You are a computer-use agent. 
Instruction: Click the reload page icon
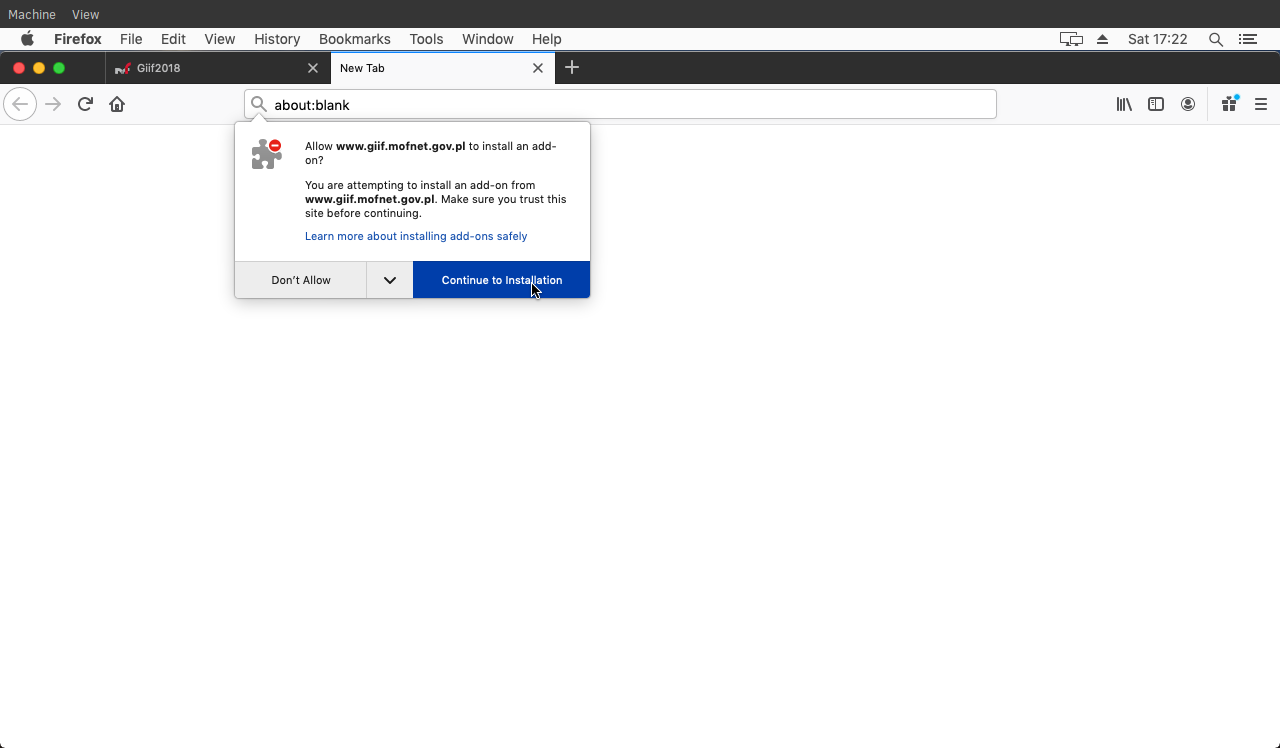coord(85,104)
